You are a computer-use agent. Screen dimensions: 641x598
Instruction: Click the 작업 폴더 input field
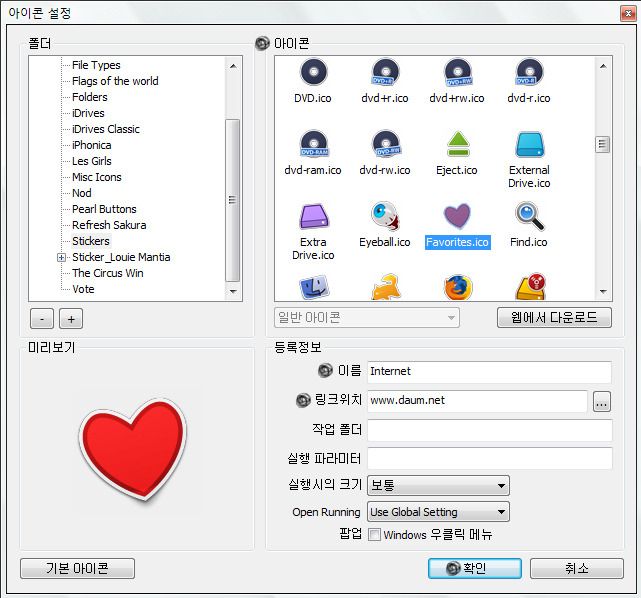click(489, 430)
